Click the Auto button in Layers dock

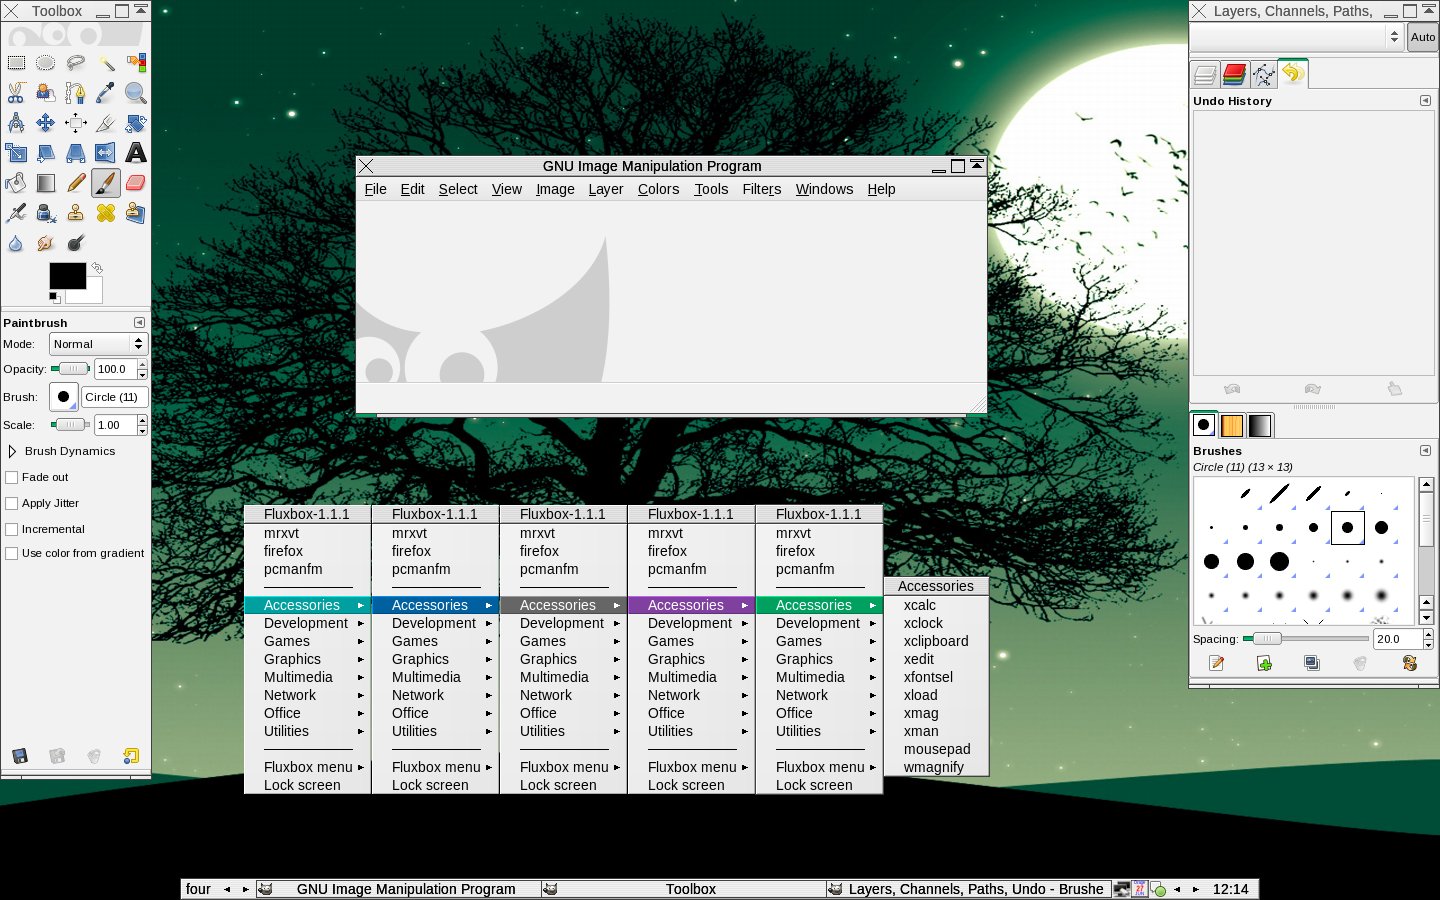(x=1423, y=37)
